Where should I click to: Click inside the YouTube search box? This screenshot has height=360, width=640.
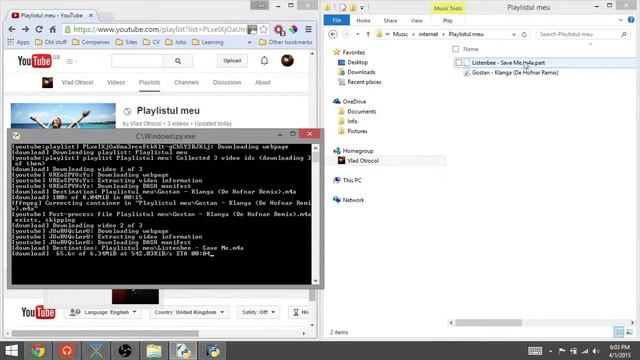(x=137, y=61)
